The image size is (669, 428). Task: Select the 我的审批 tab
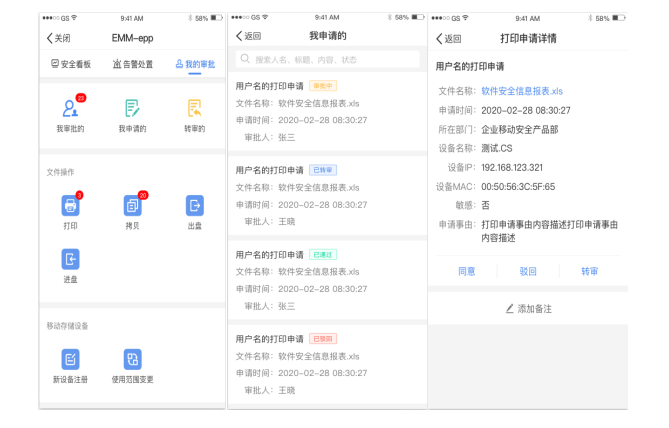point(194,64)
